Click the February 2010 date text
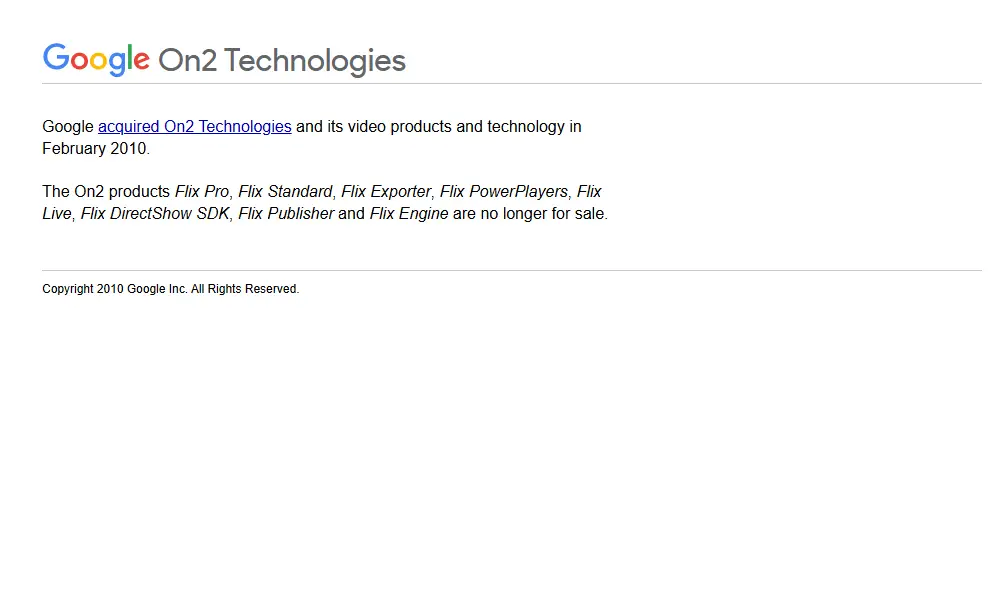 point(95,149)
